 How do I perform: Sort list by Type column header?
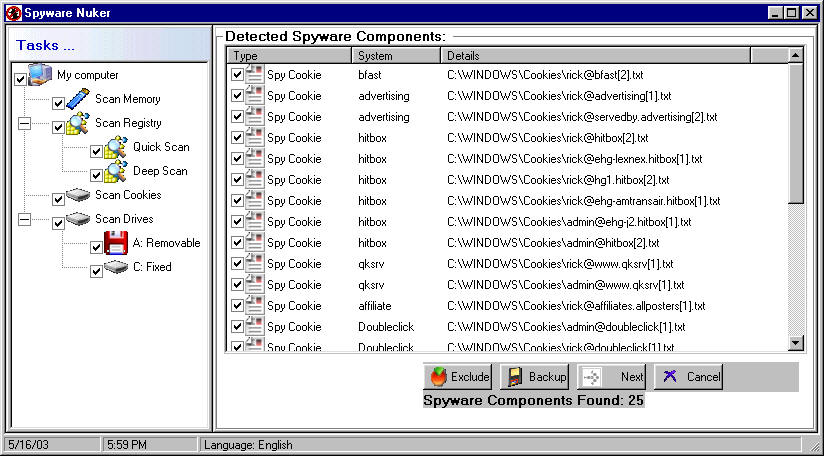(x=290, y=55)
